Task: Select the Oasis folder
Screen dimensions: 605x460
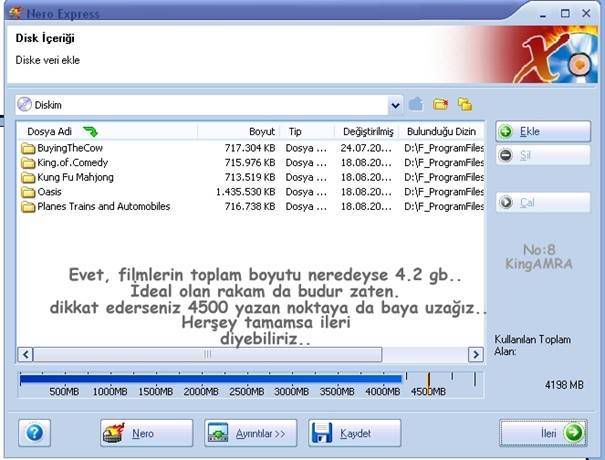Action: point(49,192)
